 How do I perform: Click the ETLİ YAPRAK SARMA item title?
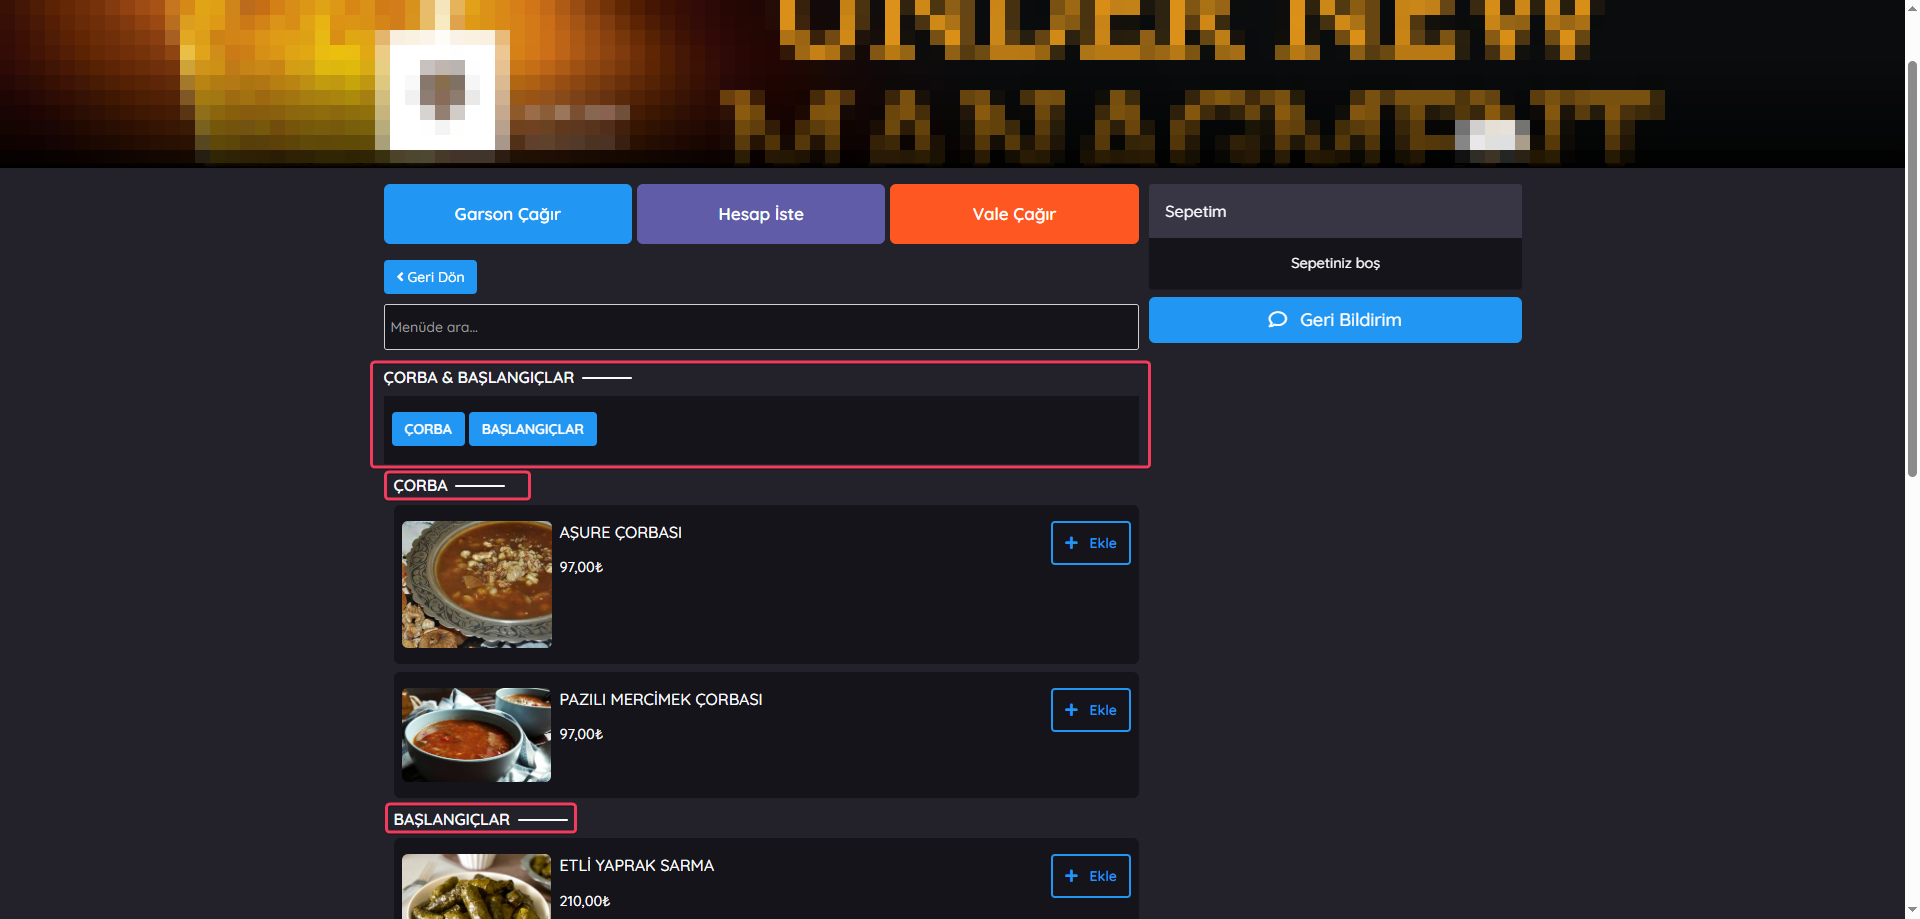point(636,866)
